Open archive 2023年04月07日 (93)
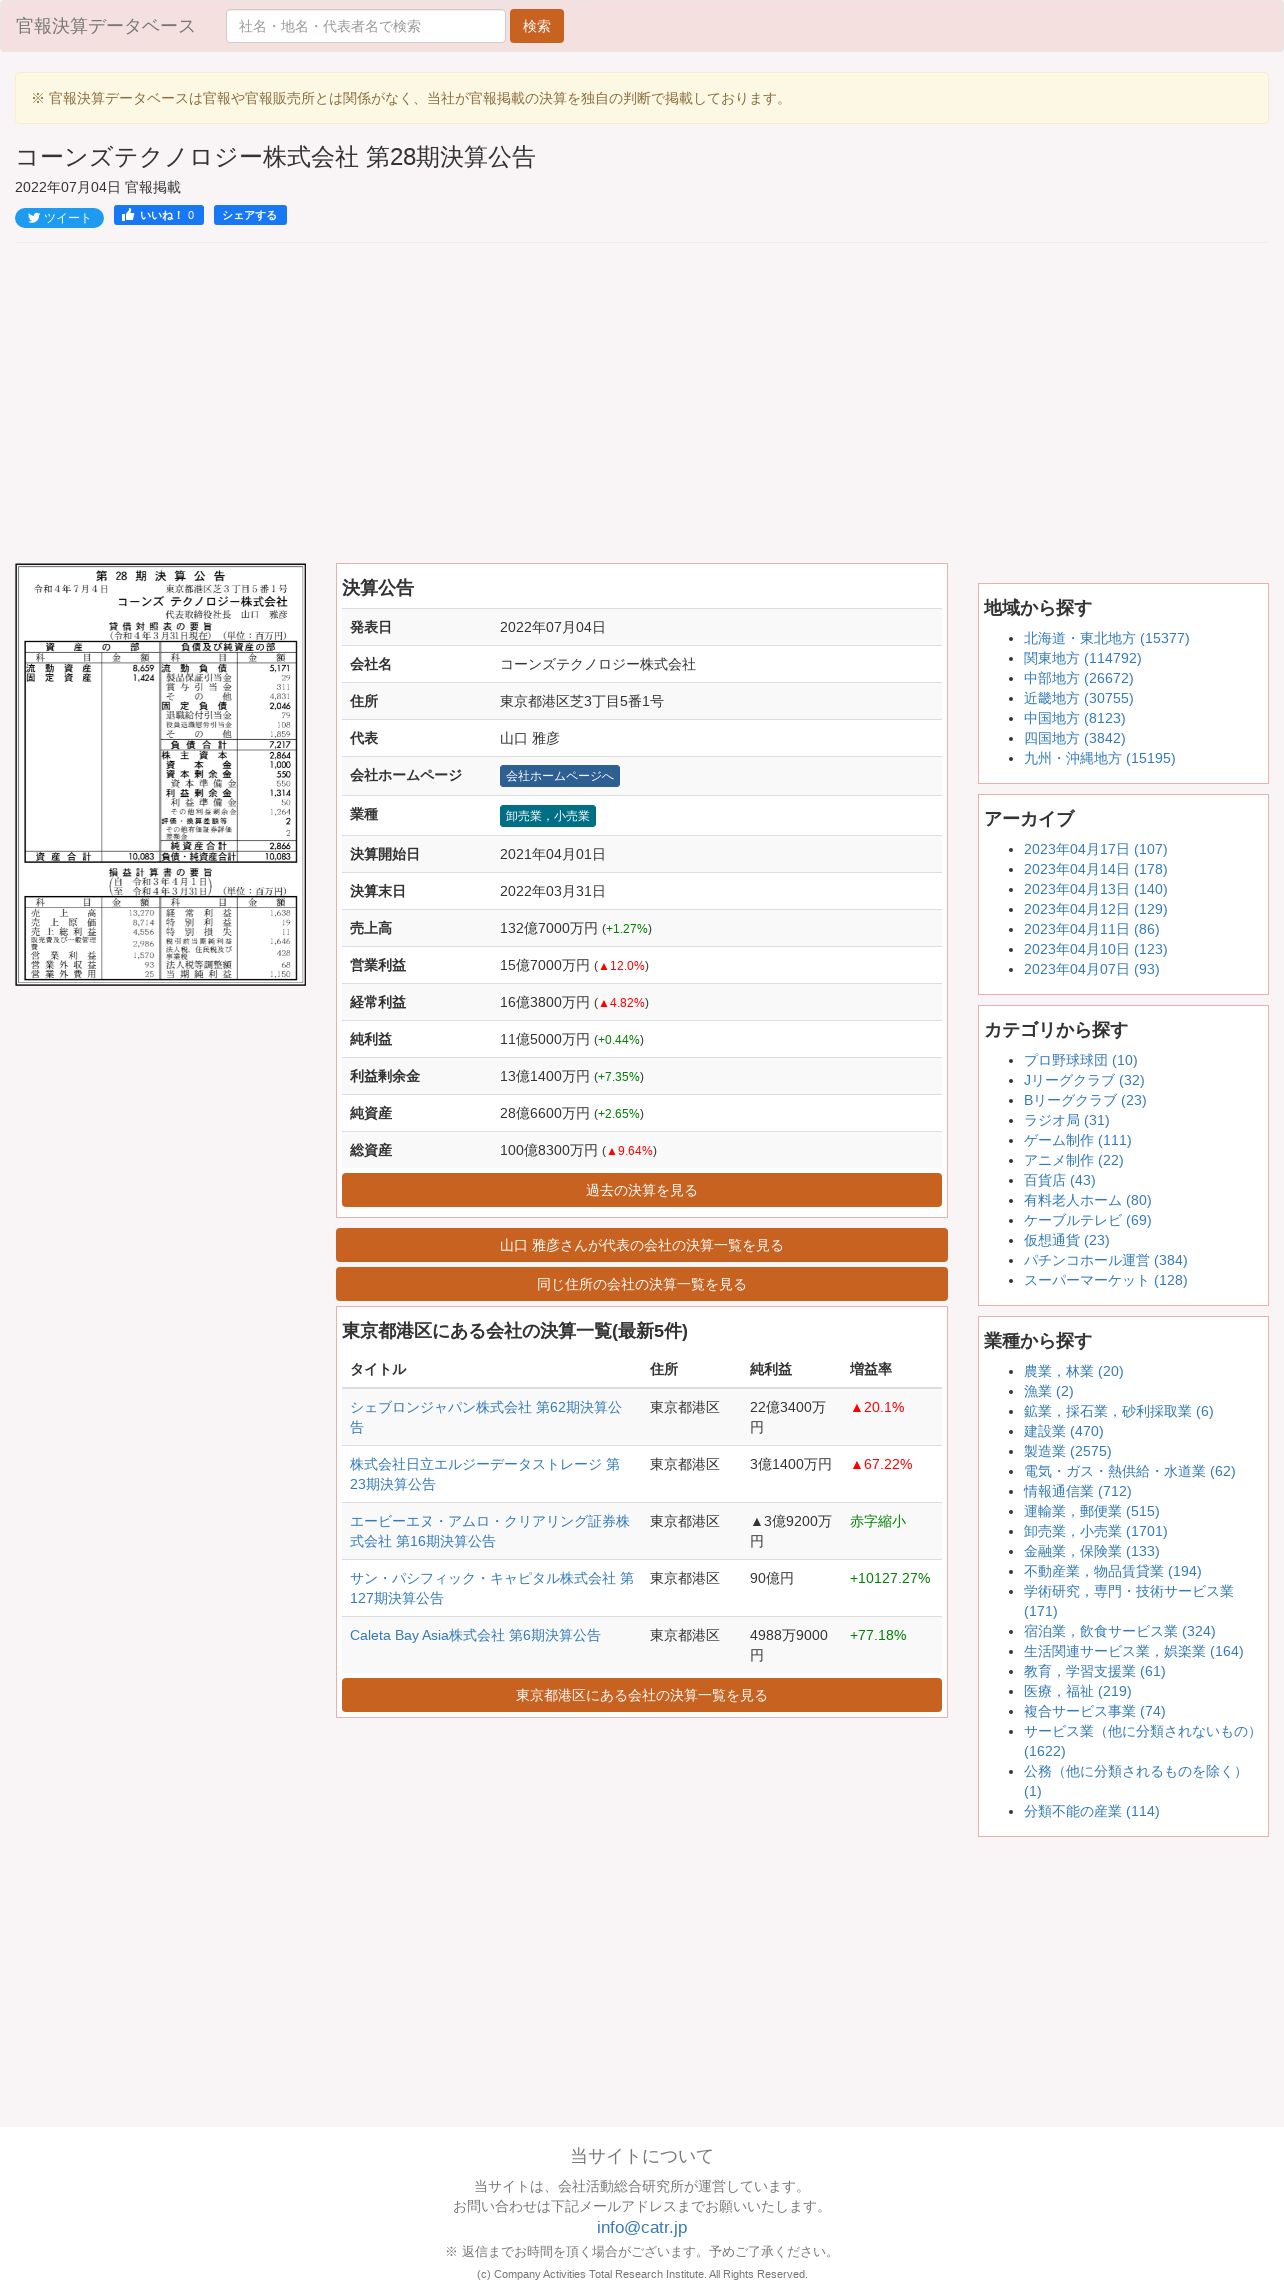 click(x=1091, y=969)
